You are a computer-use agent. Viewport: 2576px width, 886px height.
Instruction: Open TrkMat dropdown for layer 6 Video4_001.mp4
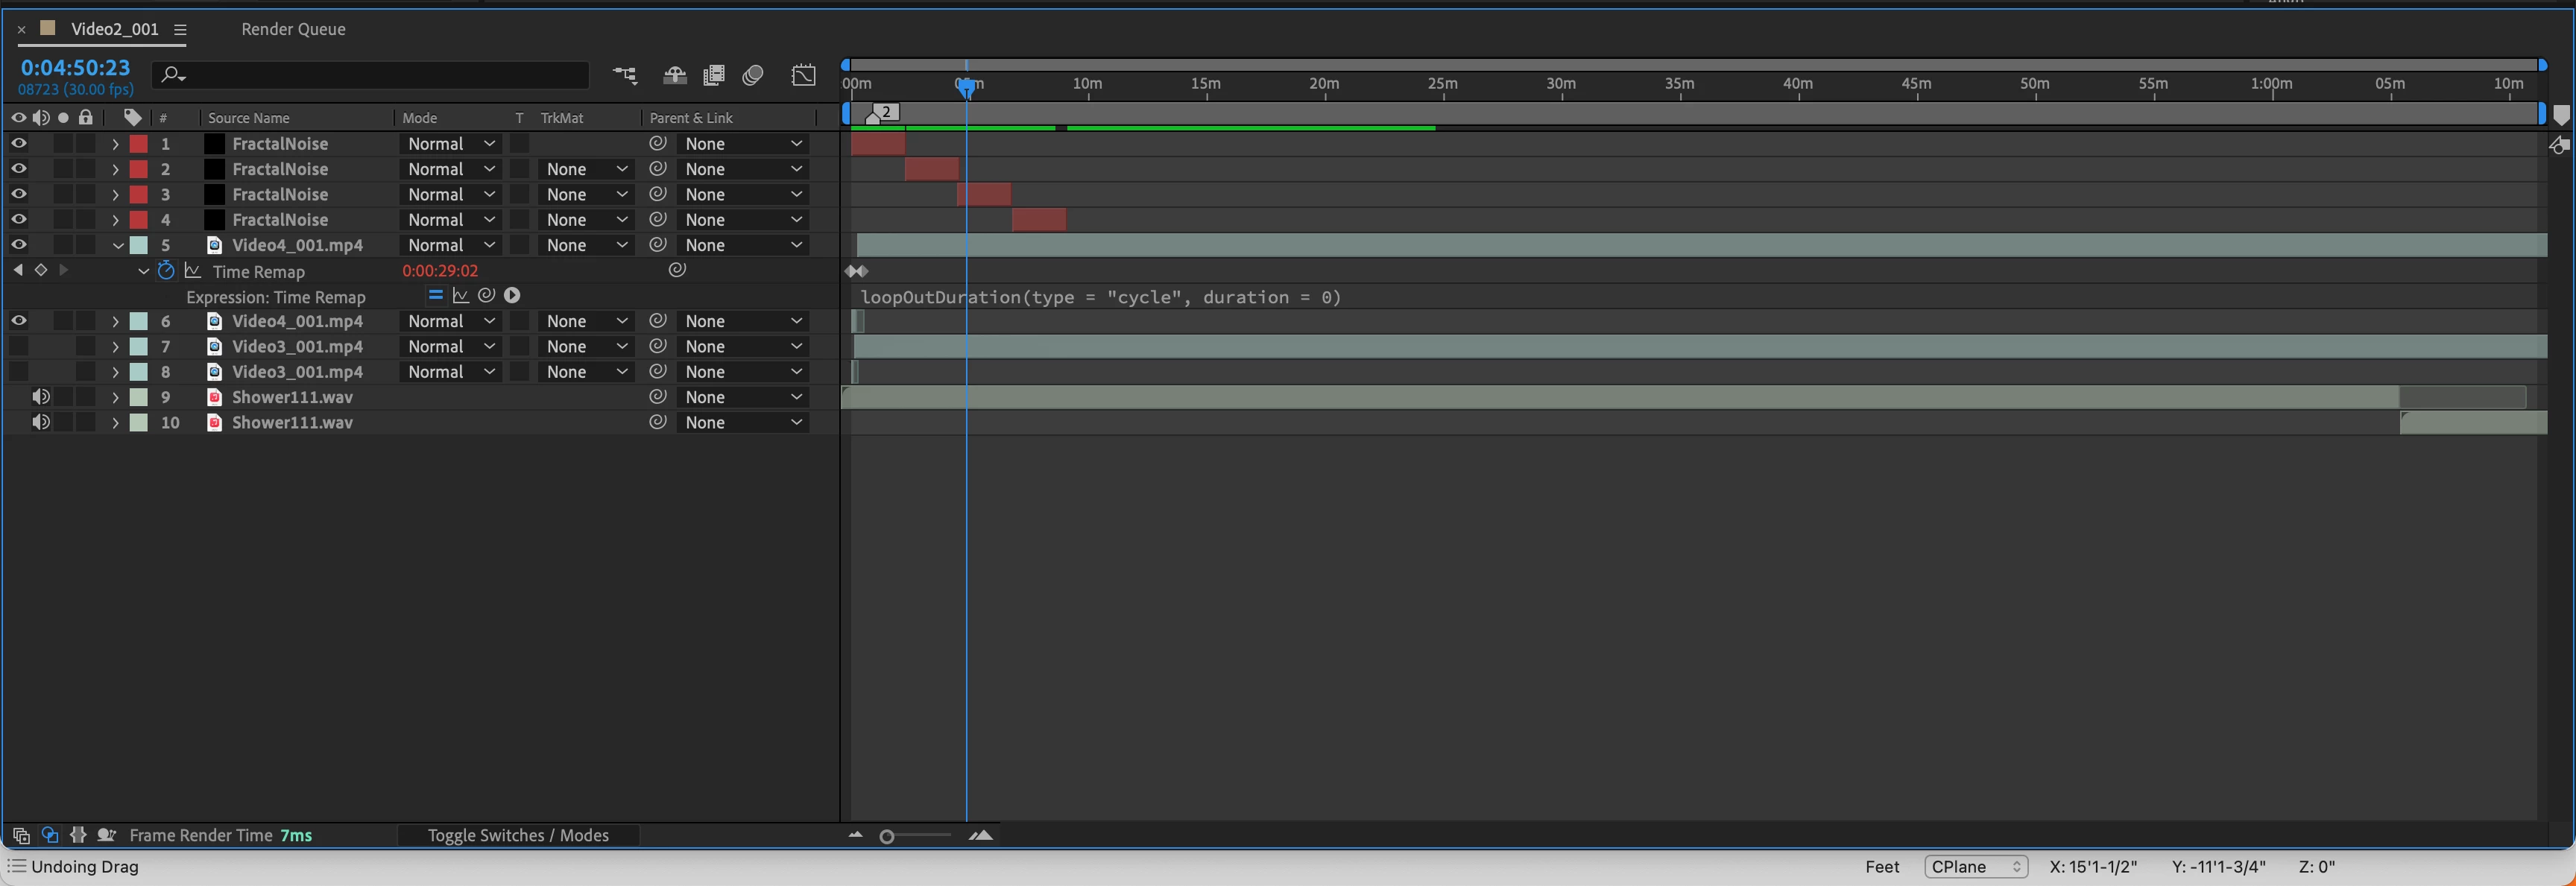(x=586, y=321)
